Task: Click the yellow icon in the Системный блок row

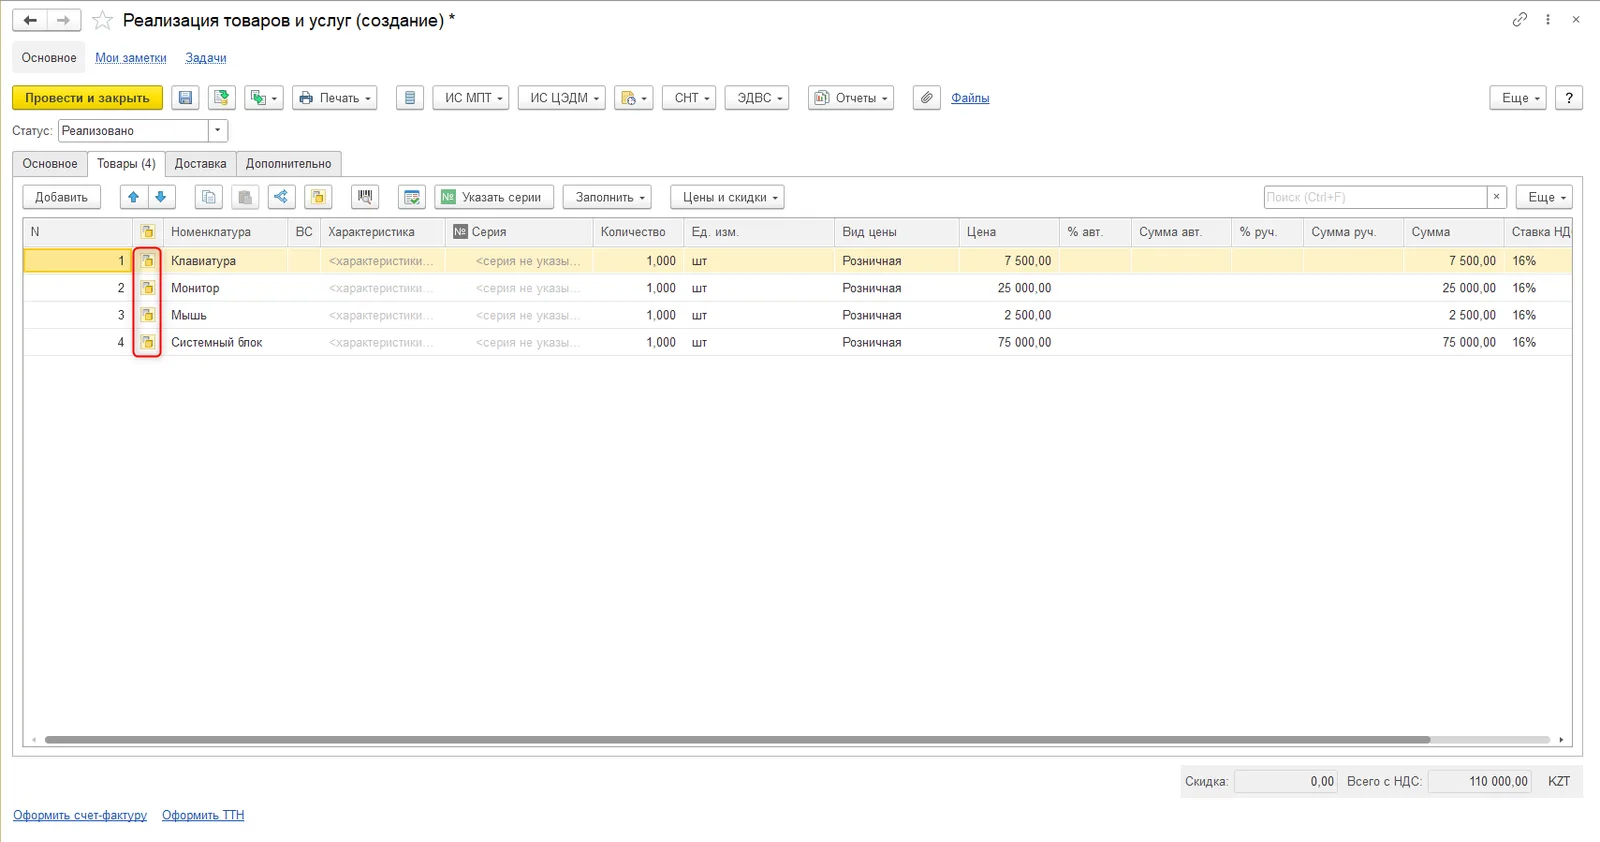Action: coord(147,342)
